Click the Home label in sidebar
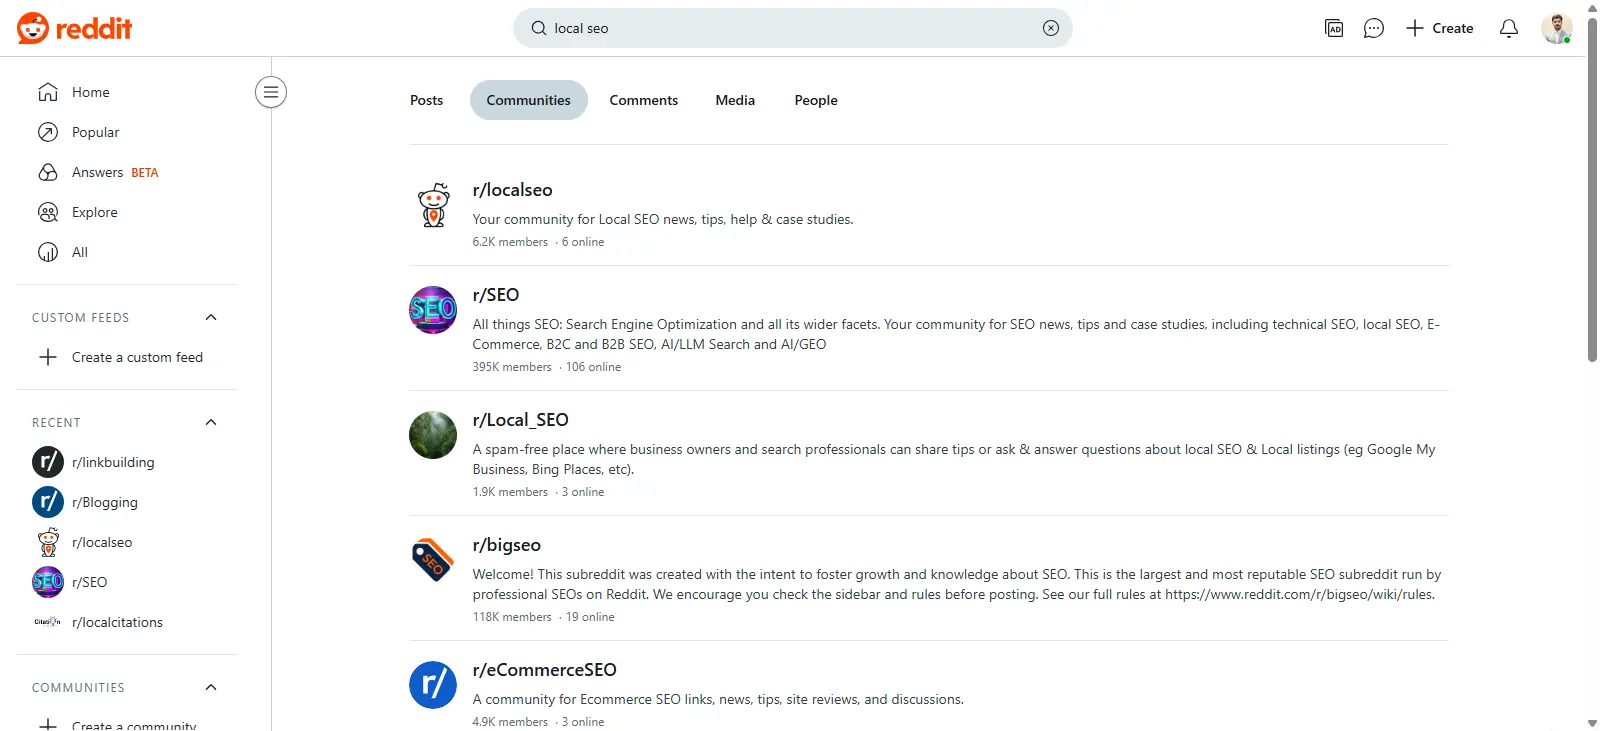Screen dimensions: 1600x731 click(91, 92)
